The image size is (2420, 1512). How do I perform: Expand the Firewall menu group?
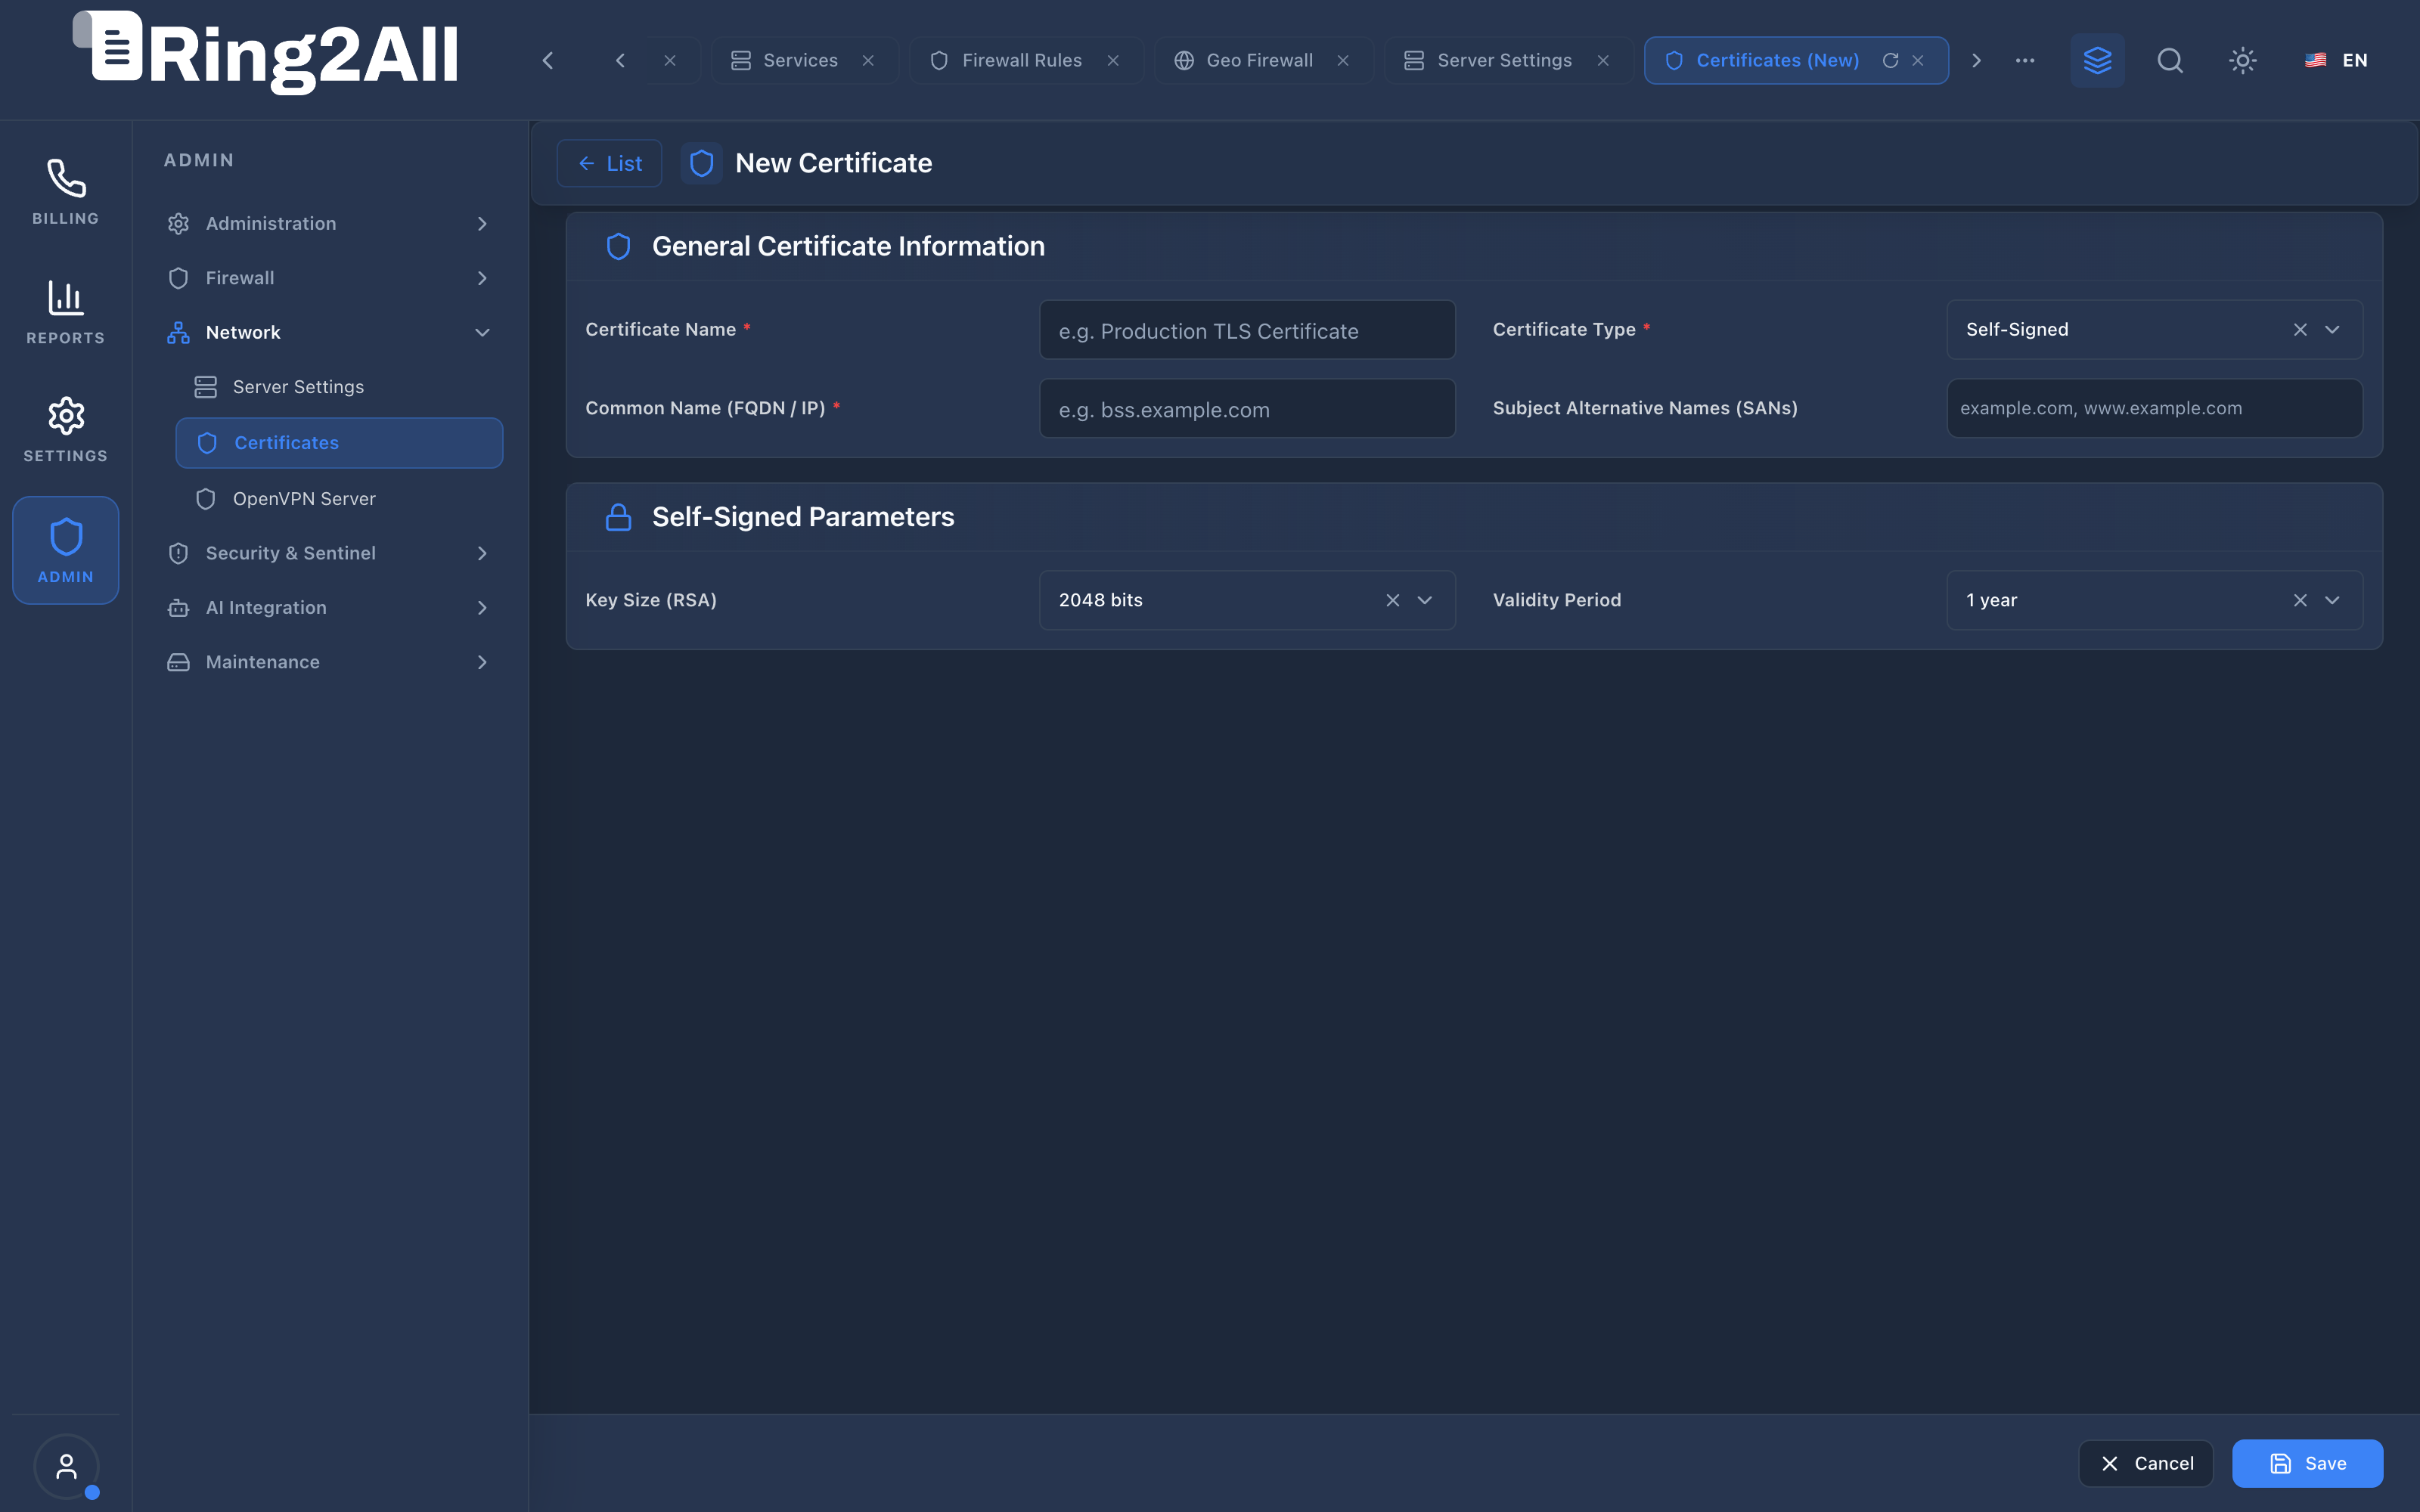329,278
